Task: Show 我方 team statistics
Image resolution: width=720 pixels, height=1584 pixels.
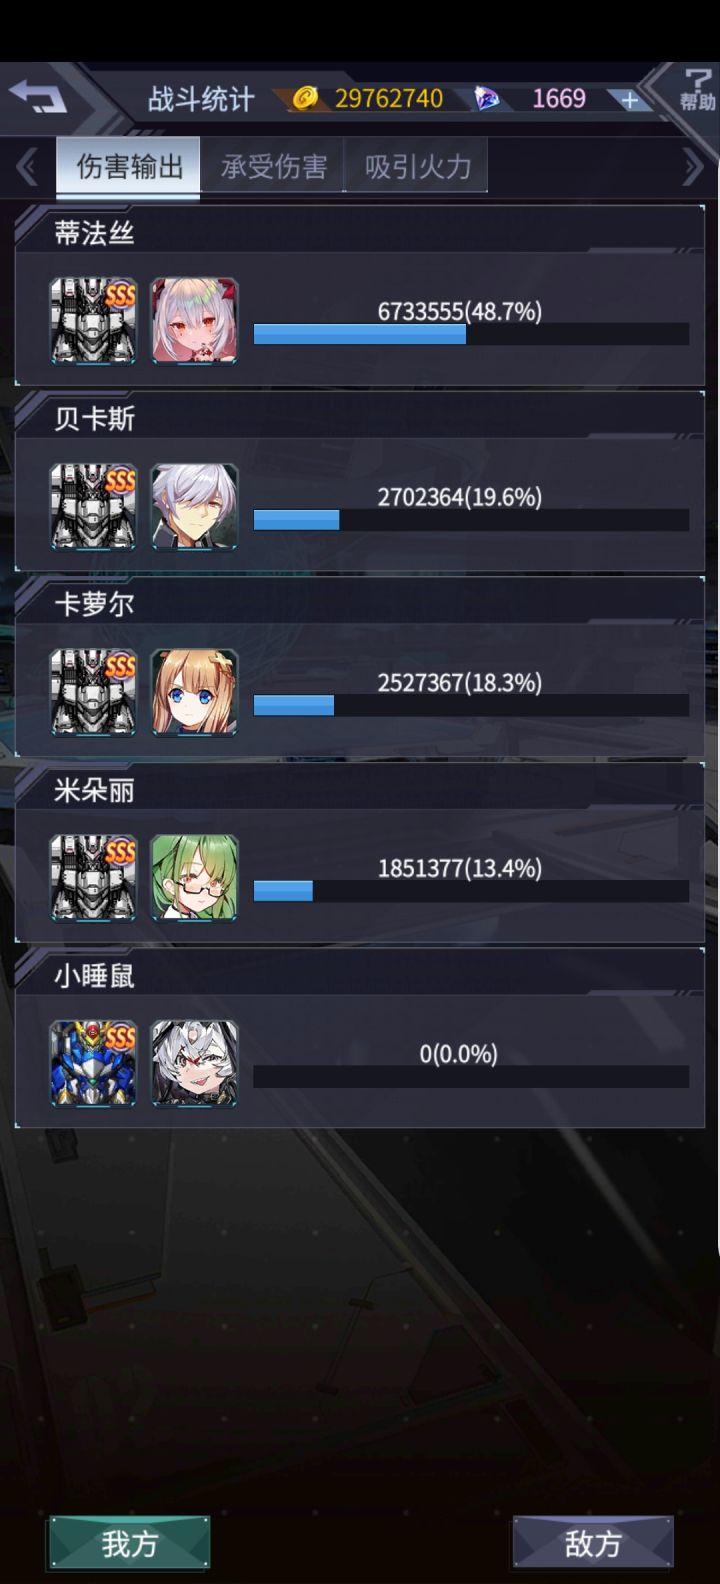Action: pyautogui.click(x=130, y=1543)
